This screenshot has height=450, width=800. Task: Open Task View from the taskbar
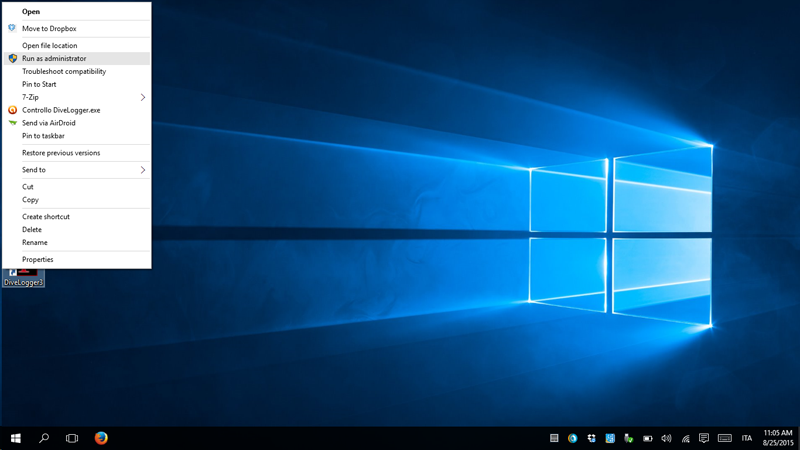pyautogui.click(x=72, y=438)
